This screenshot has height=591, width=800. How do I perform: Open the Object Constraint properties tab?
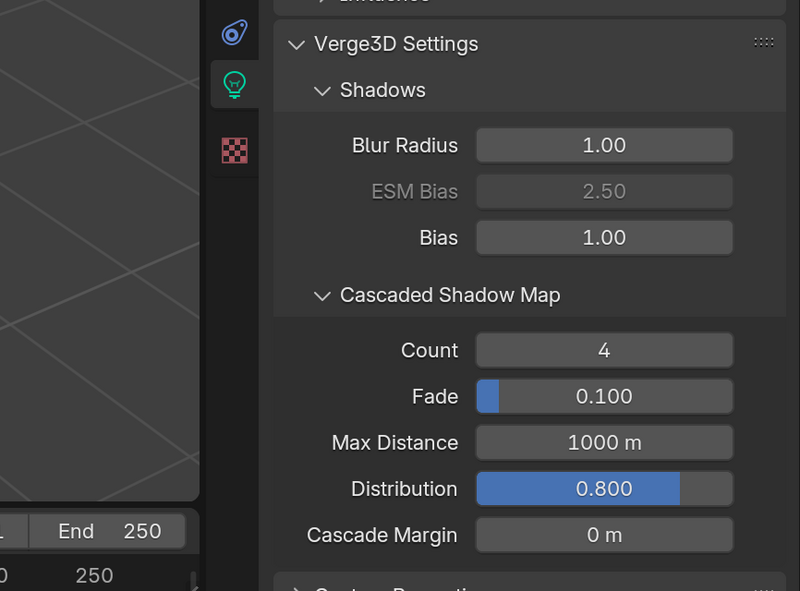coord(235,33)
